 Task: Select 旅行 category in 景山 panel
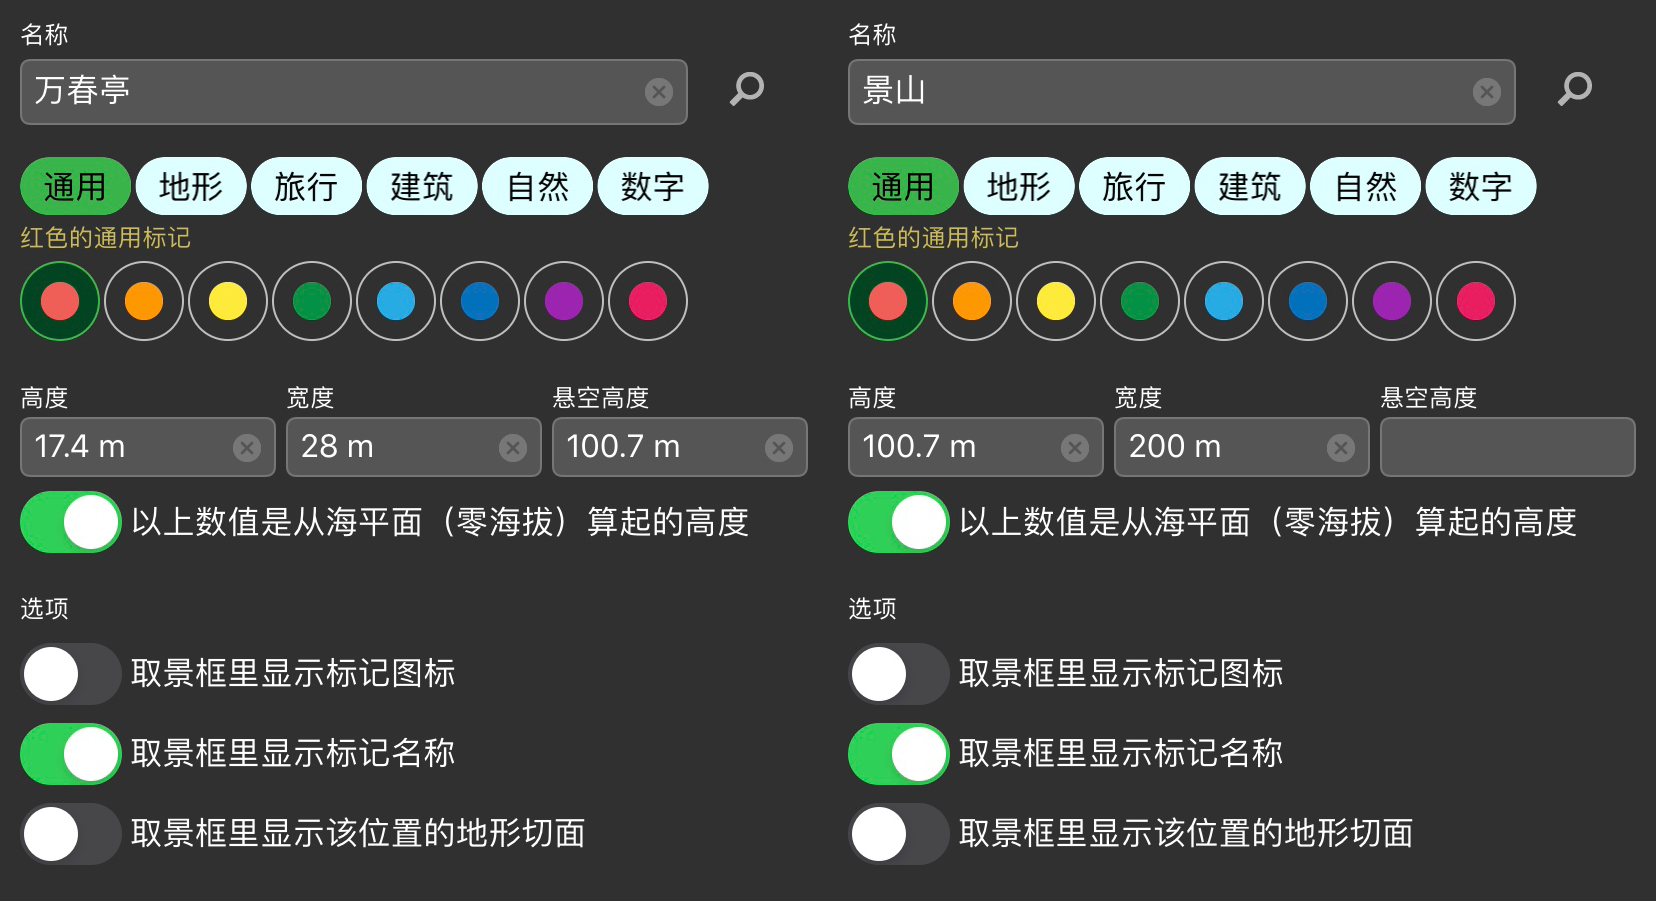click(1134, 186)
